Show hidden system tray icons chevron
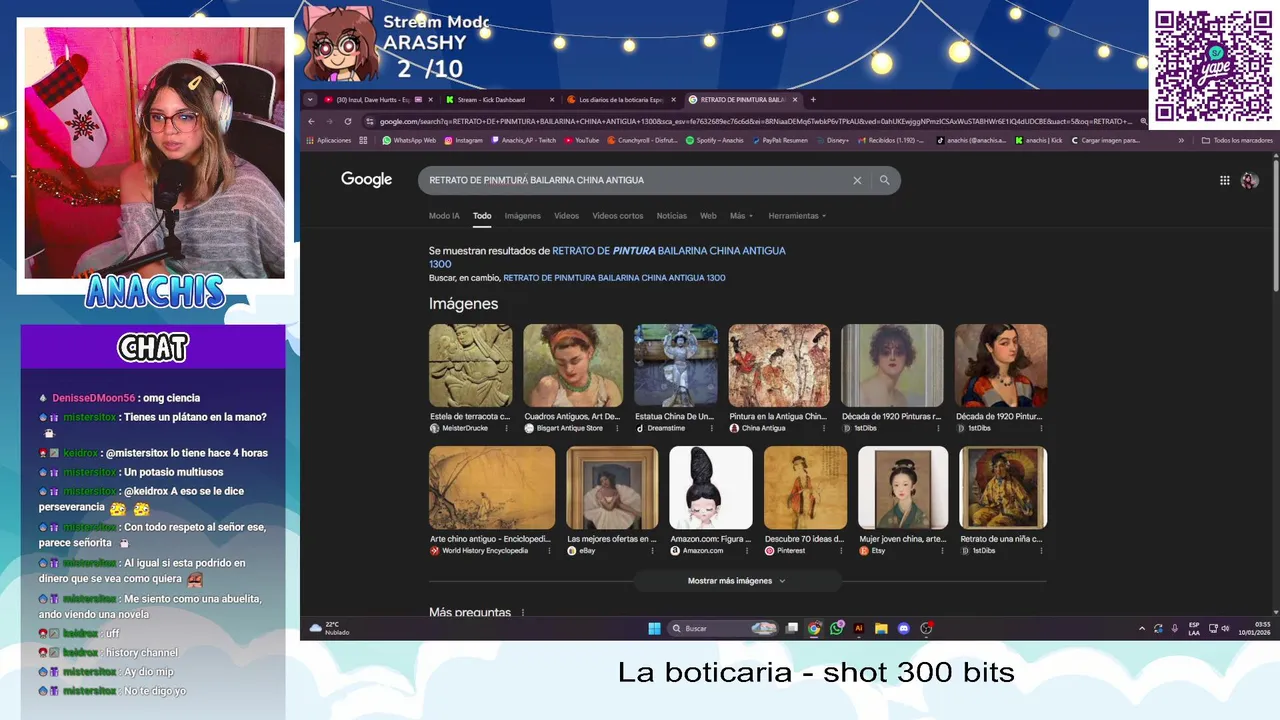The image size is (1280, 720). (1142, 629)
